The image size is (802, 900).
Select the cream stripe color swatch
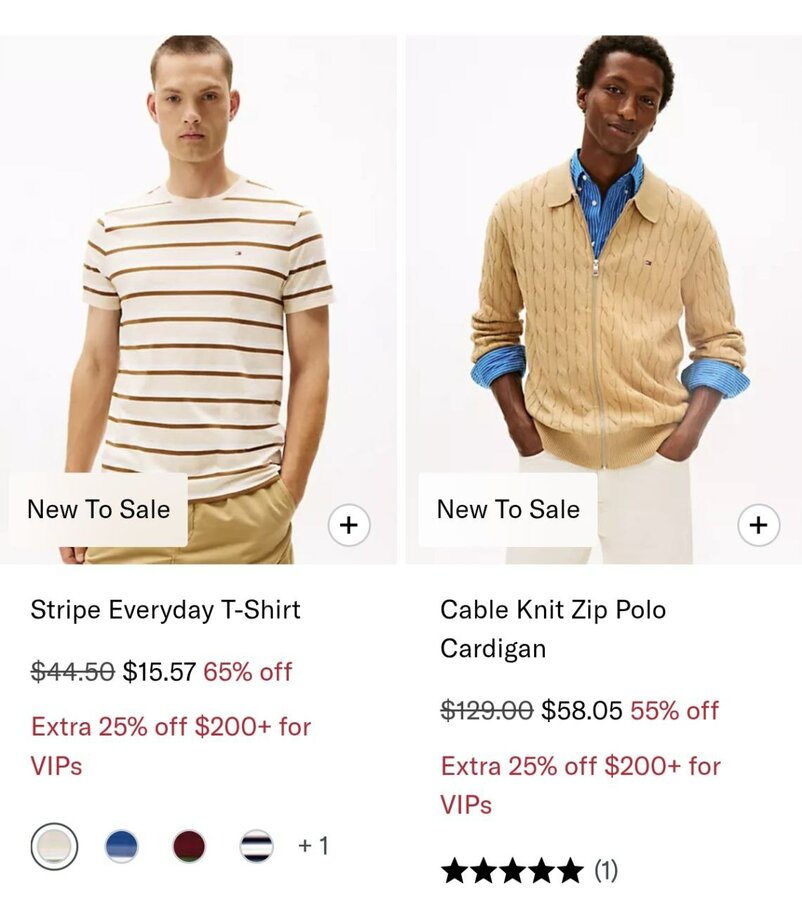[54, 847]
